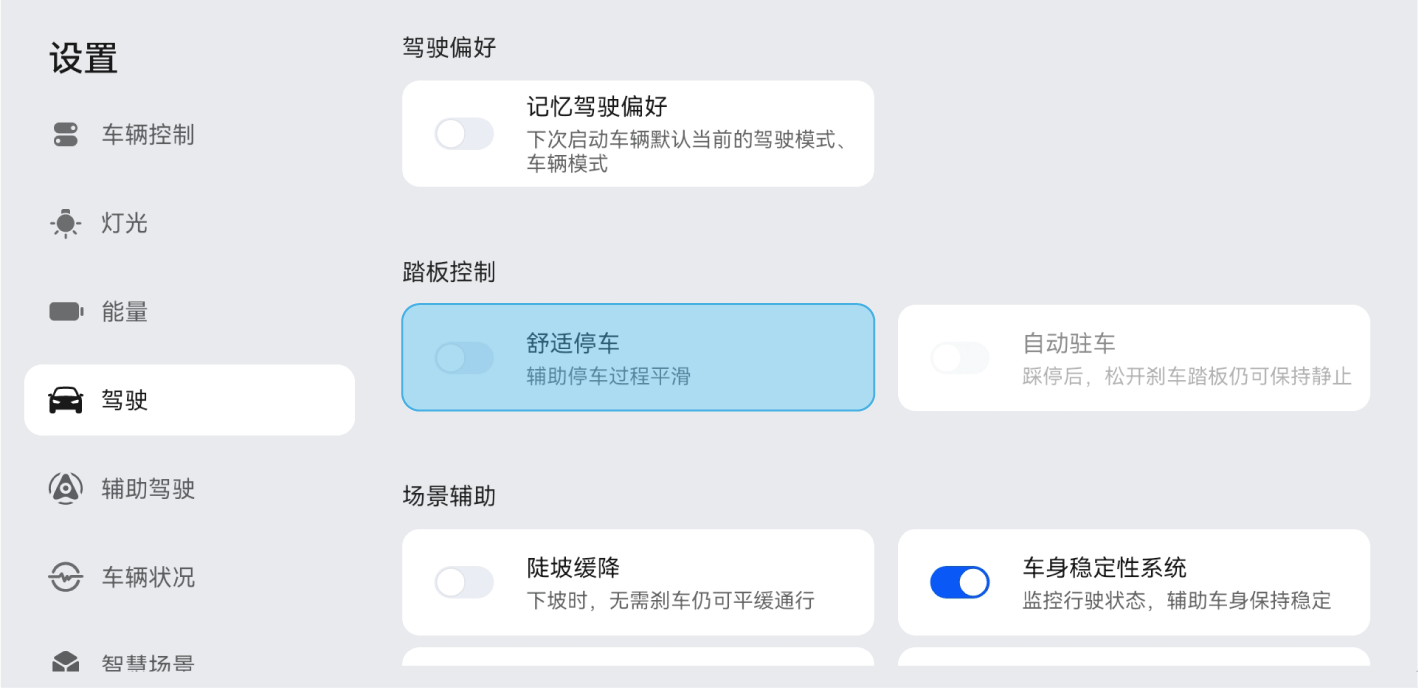
Task: Select 辅助驾驶 in the sidebar
Action: point(148,489)
